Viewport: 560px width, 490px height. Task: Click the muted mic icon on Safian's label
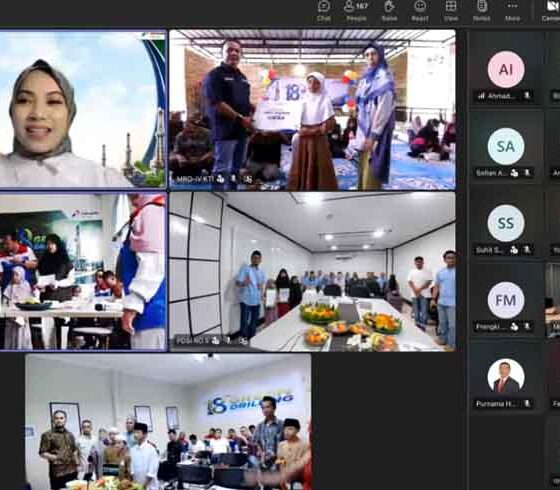point(527,173)
